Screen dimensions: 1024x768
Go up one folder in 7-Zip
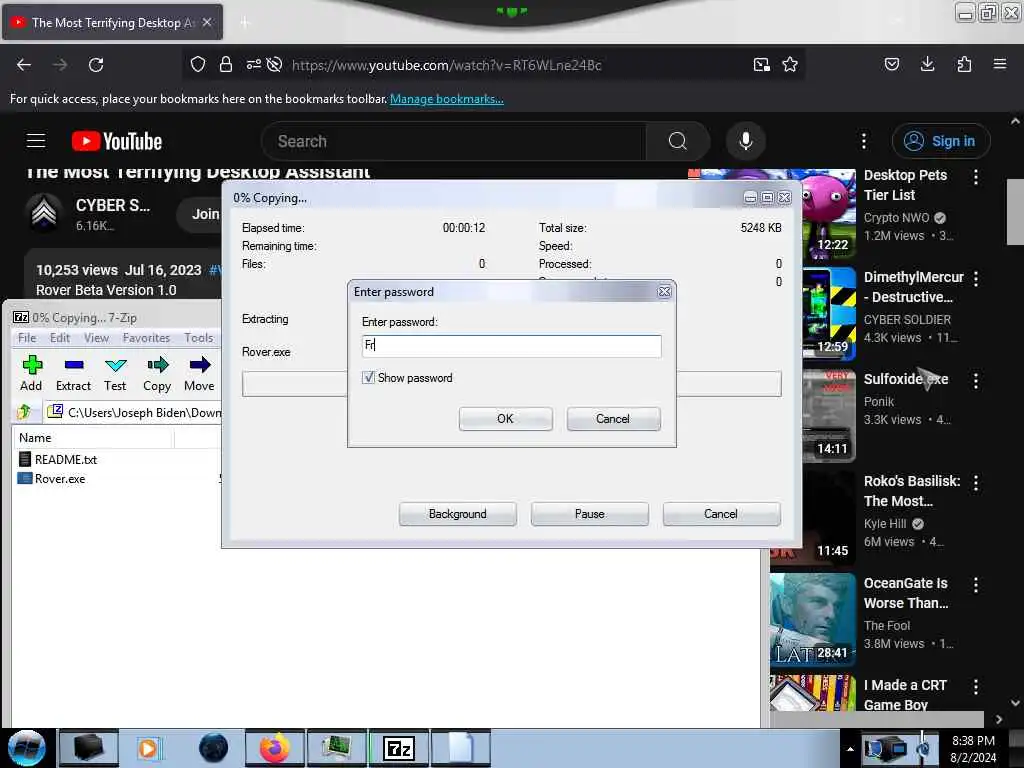[x=24, y=412]
